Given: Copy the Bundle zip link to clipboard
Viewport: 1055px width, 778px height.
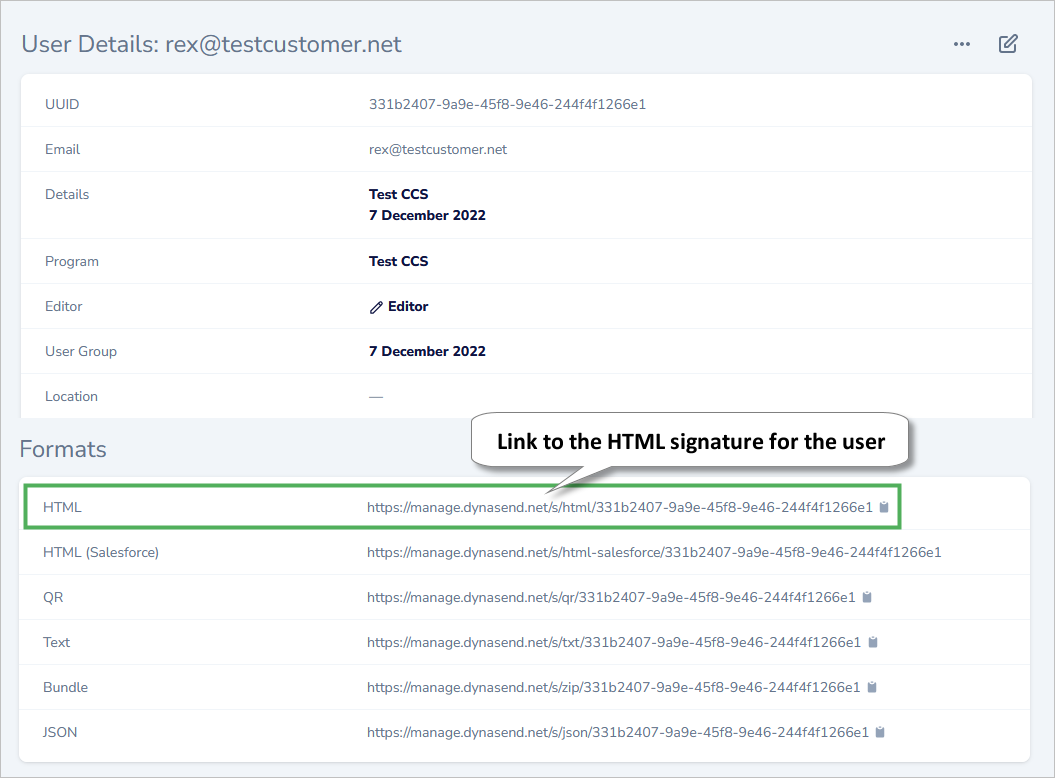Looking at the screenshot, I should tap(872, 687).
